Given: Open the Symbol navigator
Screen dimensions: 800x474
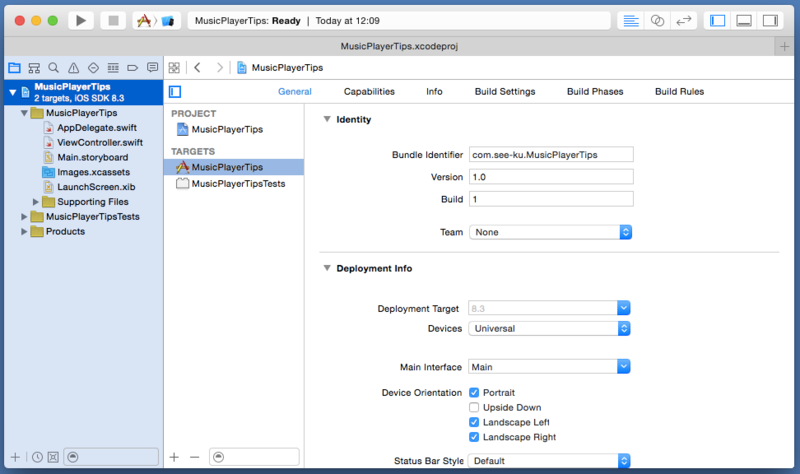Looking at the screenshot, I should [x=34, y=67].
